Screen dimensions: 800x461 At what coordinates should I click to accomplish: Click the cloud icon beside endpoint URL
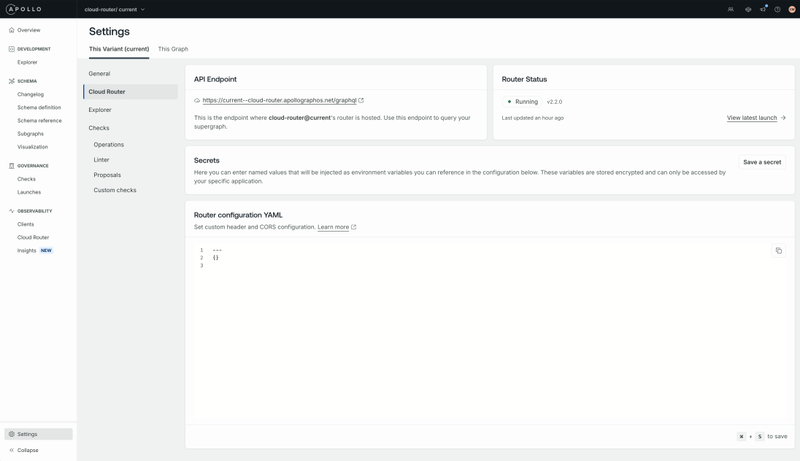tap(197, 100)
